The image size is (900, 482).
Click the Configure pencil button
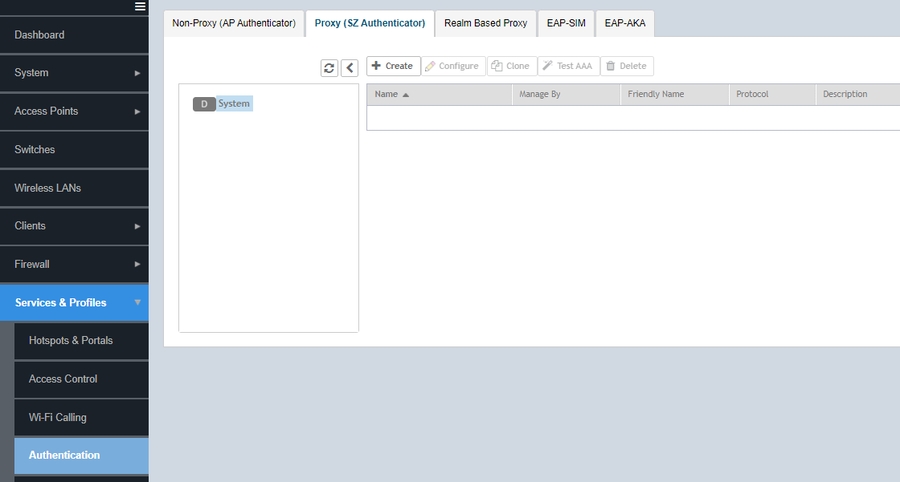tap(452, 66)
